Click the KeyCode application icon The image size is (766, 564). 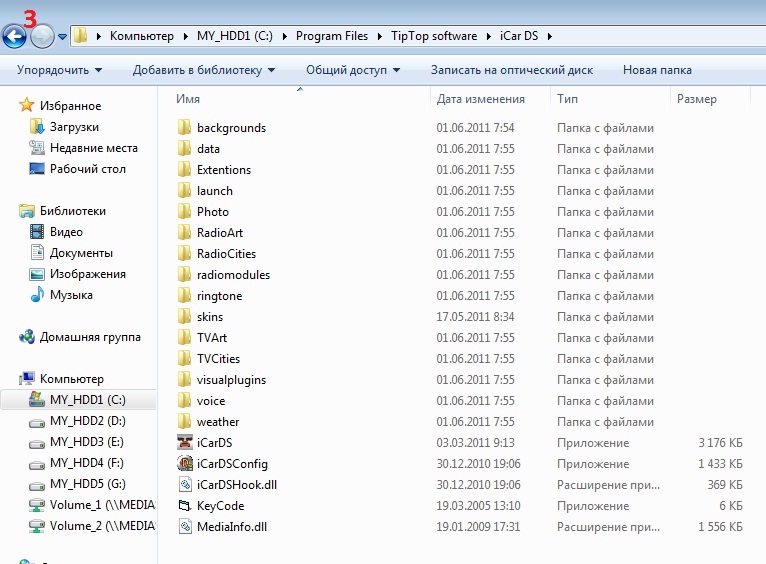[x=184, y=506]
